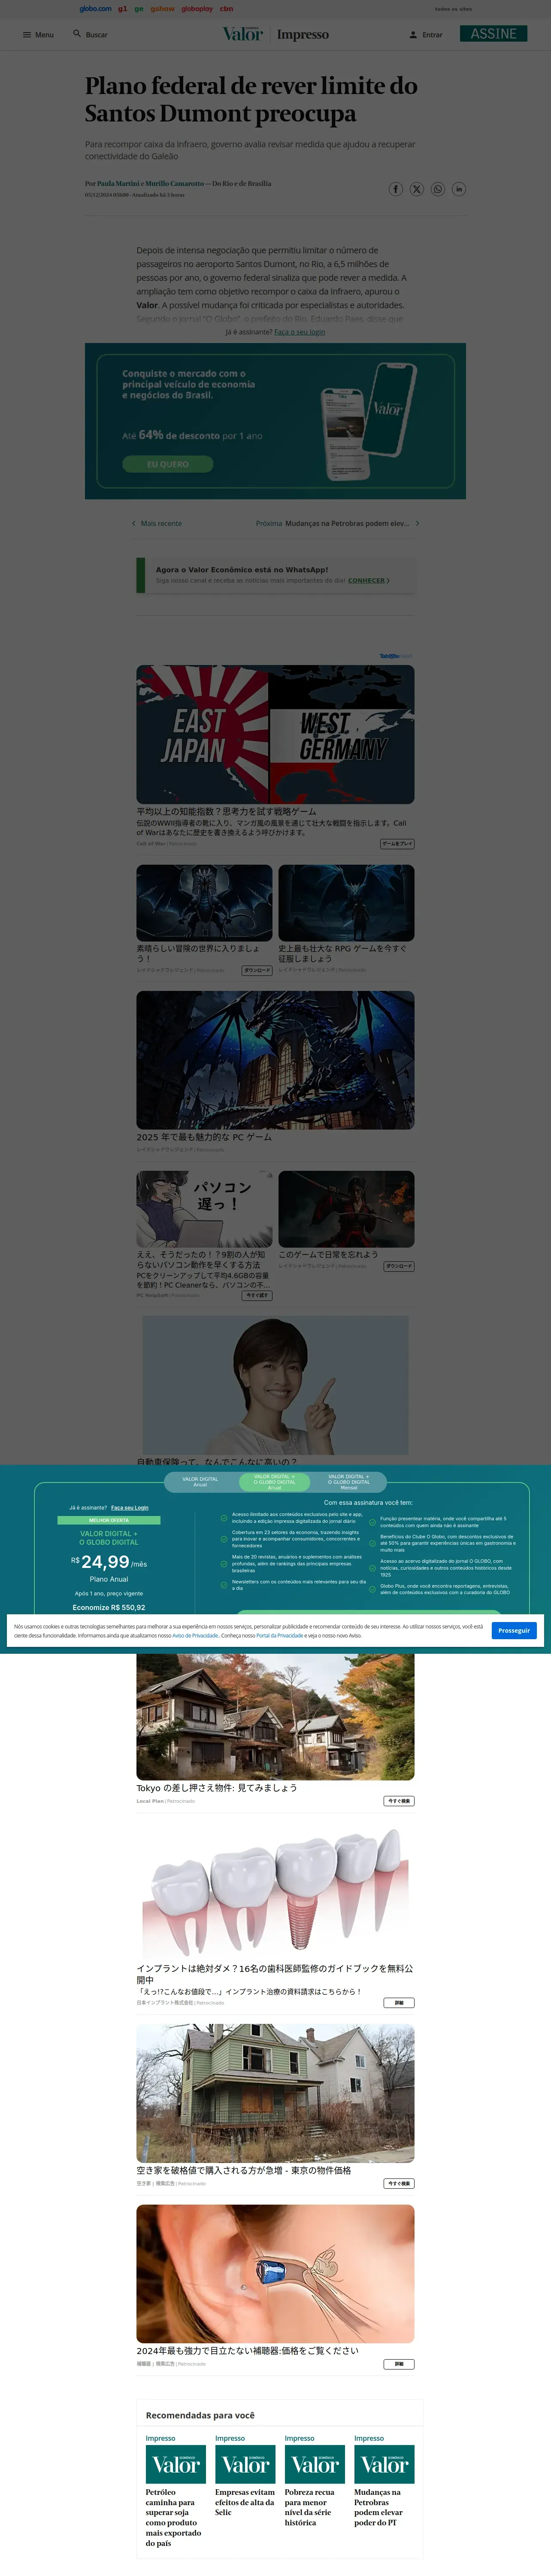Open Tokyo 差し押さえ物件 ad image
This screenshot has width=551, height=2576.
tap(275, 1716)
